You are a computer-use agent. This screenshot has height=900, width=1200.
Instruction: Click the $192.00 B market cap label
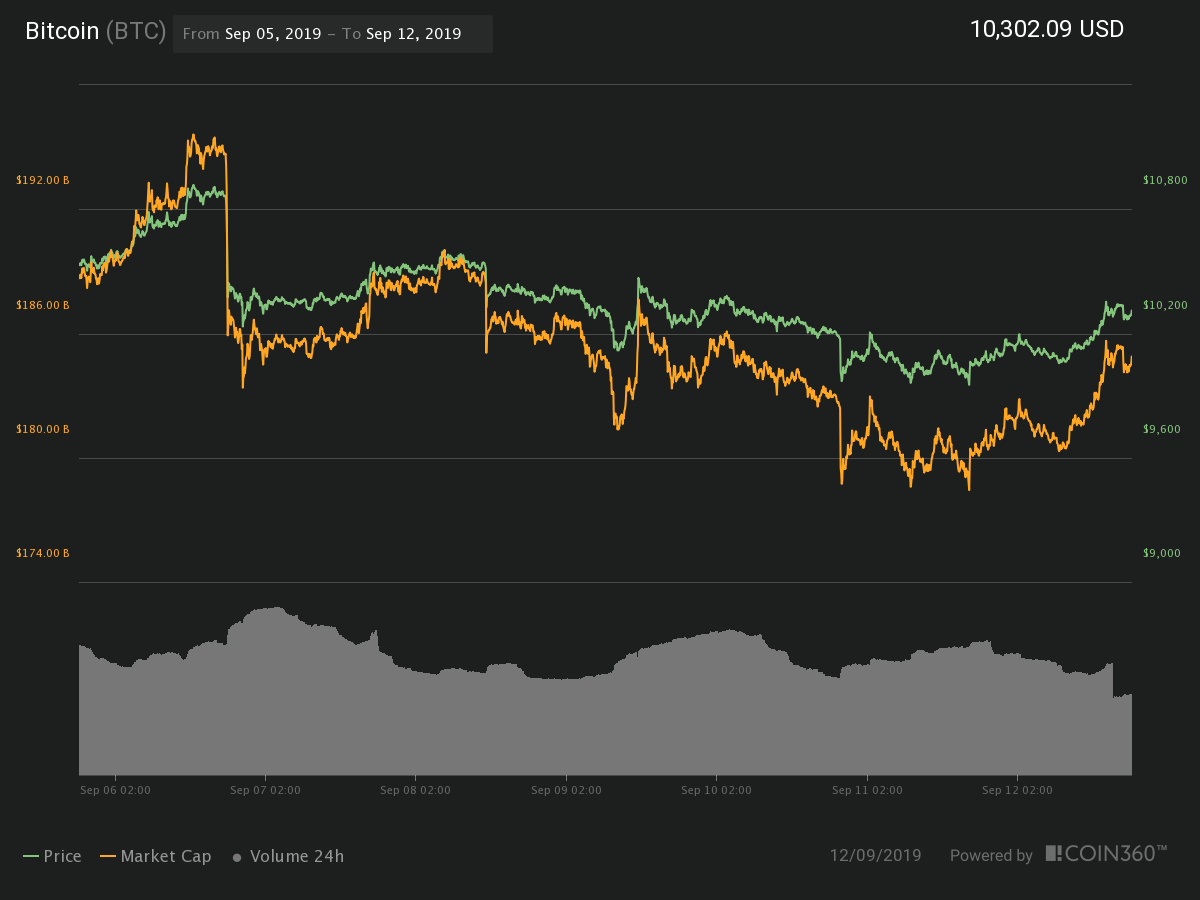(43, 180)
